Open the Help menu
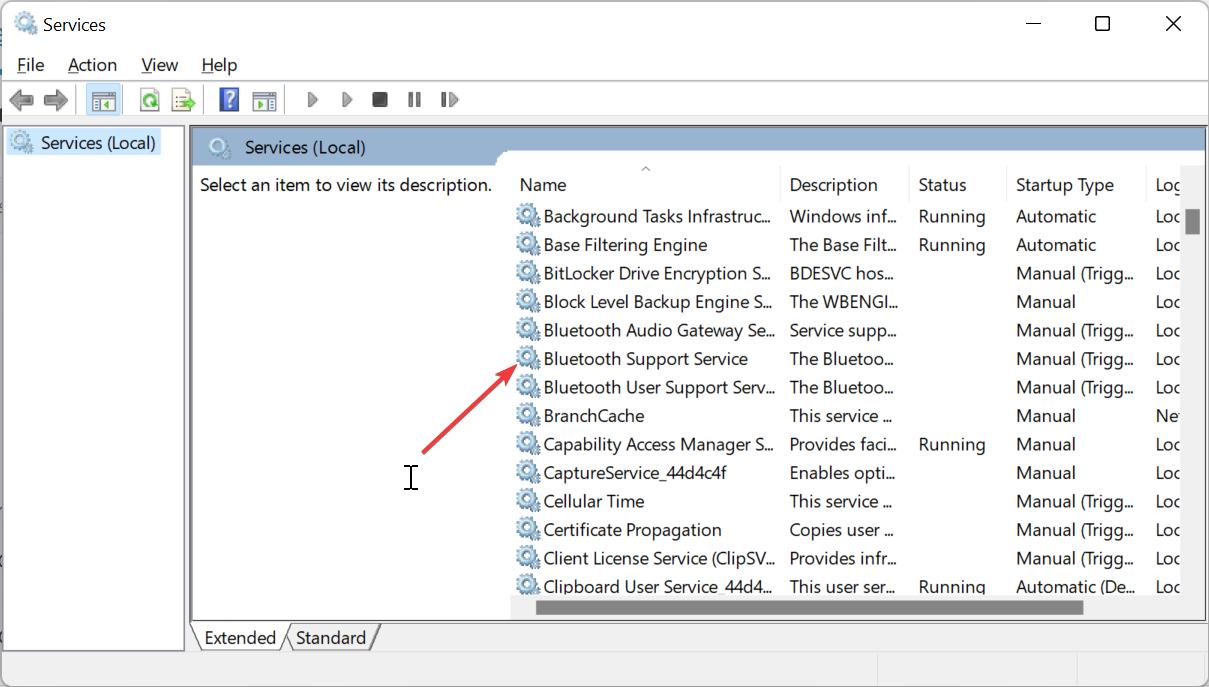1209x687 pixels. click(x=219, y=65)
